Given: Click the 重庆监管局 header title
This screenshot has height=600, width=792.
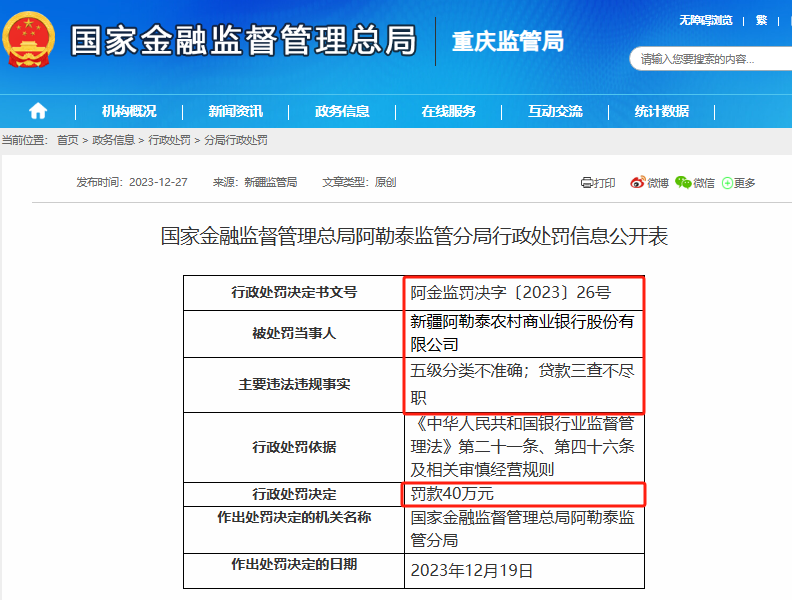Looking at the screenshot, I should 507,41.
